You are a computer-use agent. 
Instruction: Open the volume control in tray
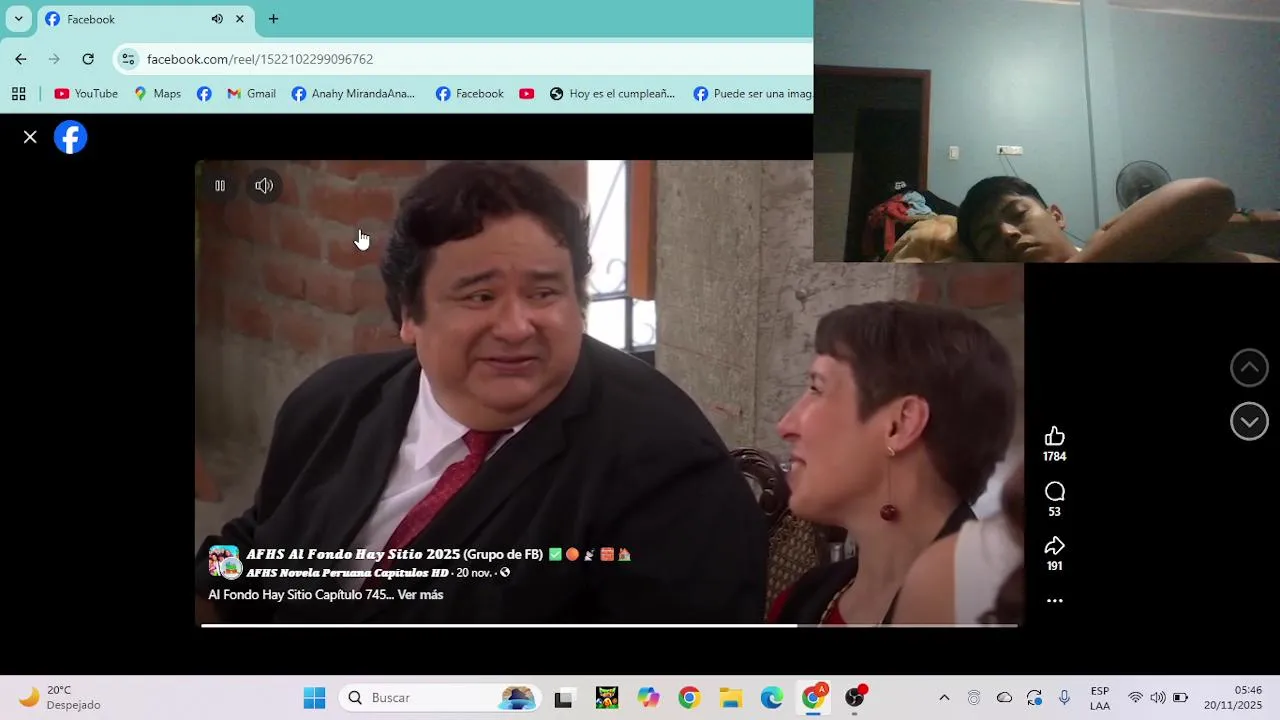pos(1158,697)
